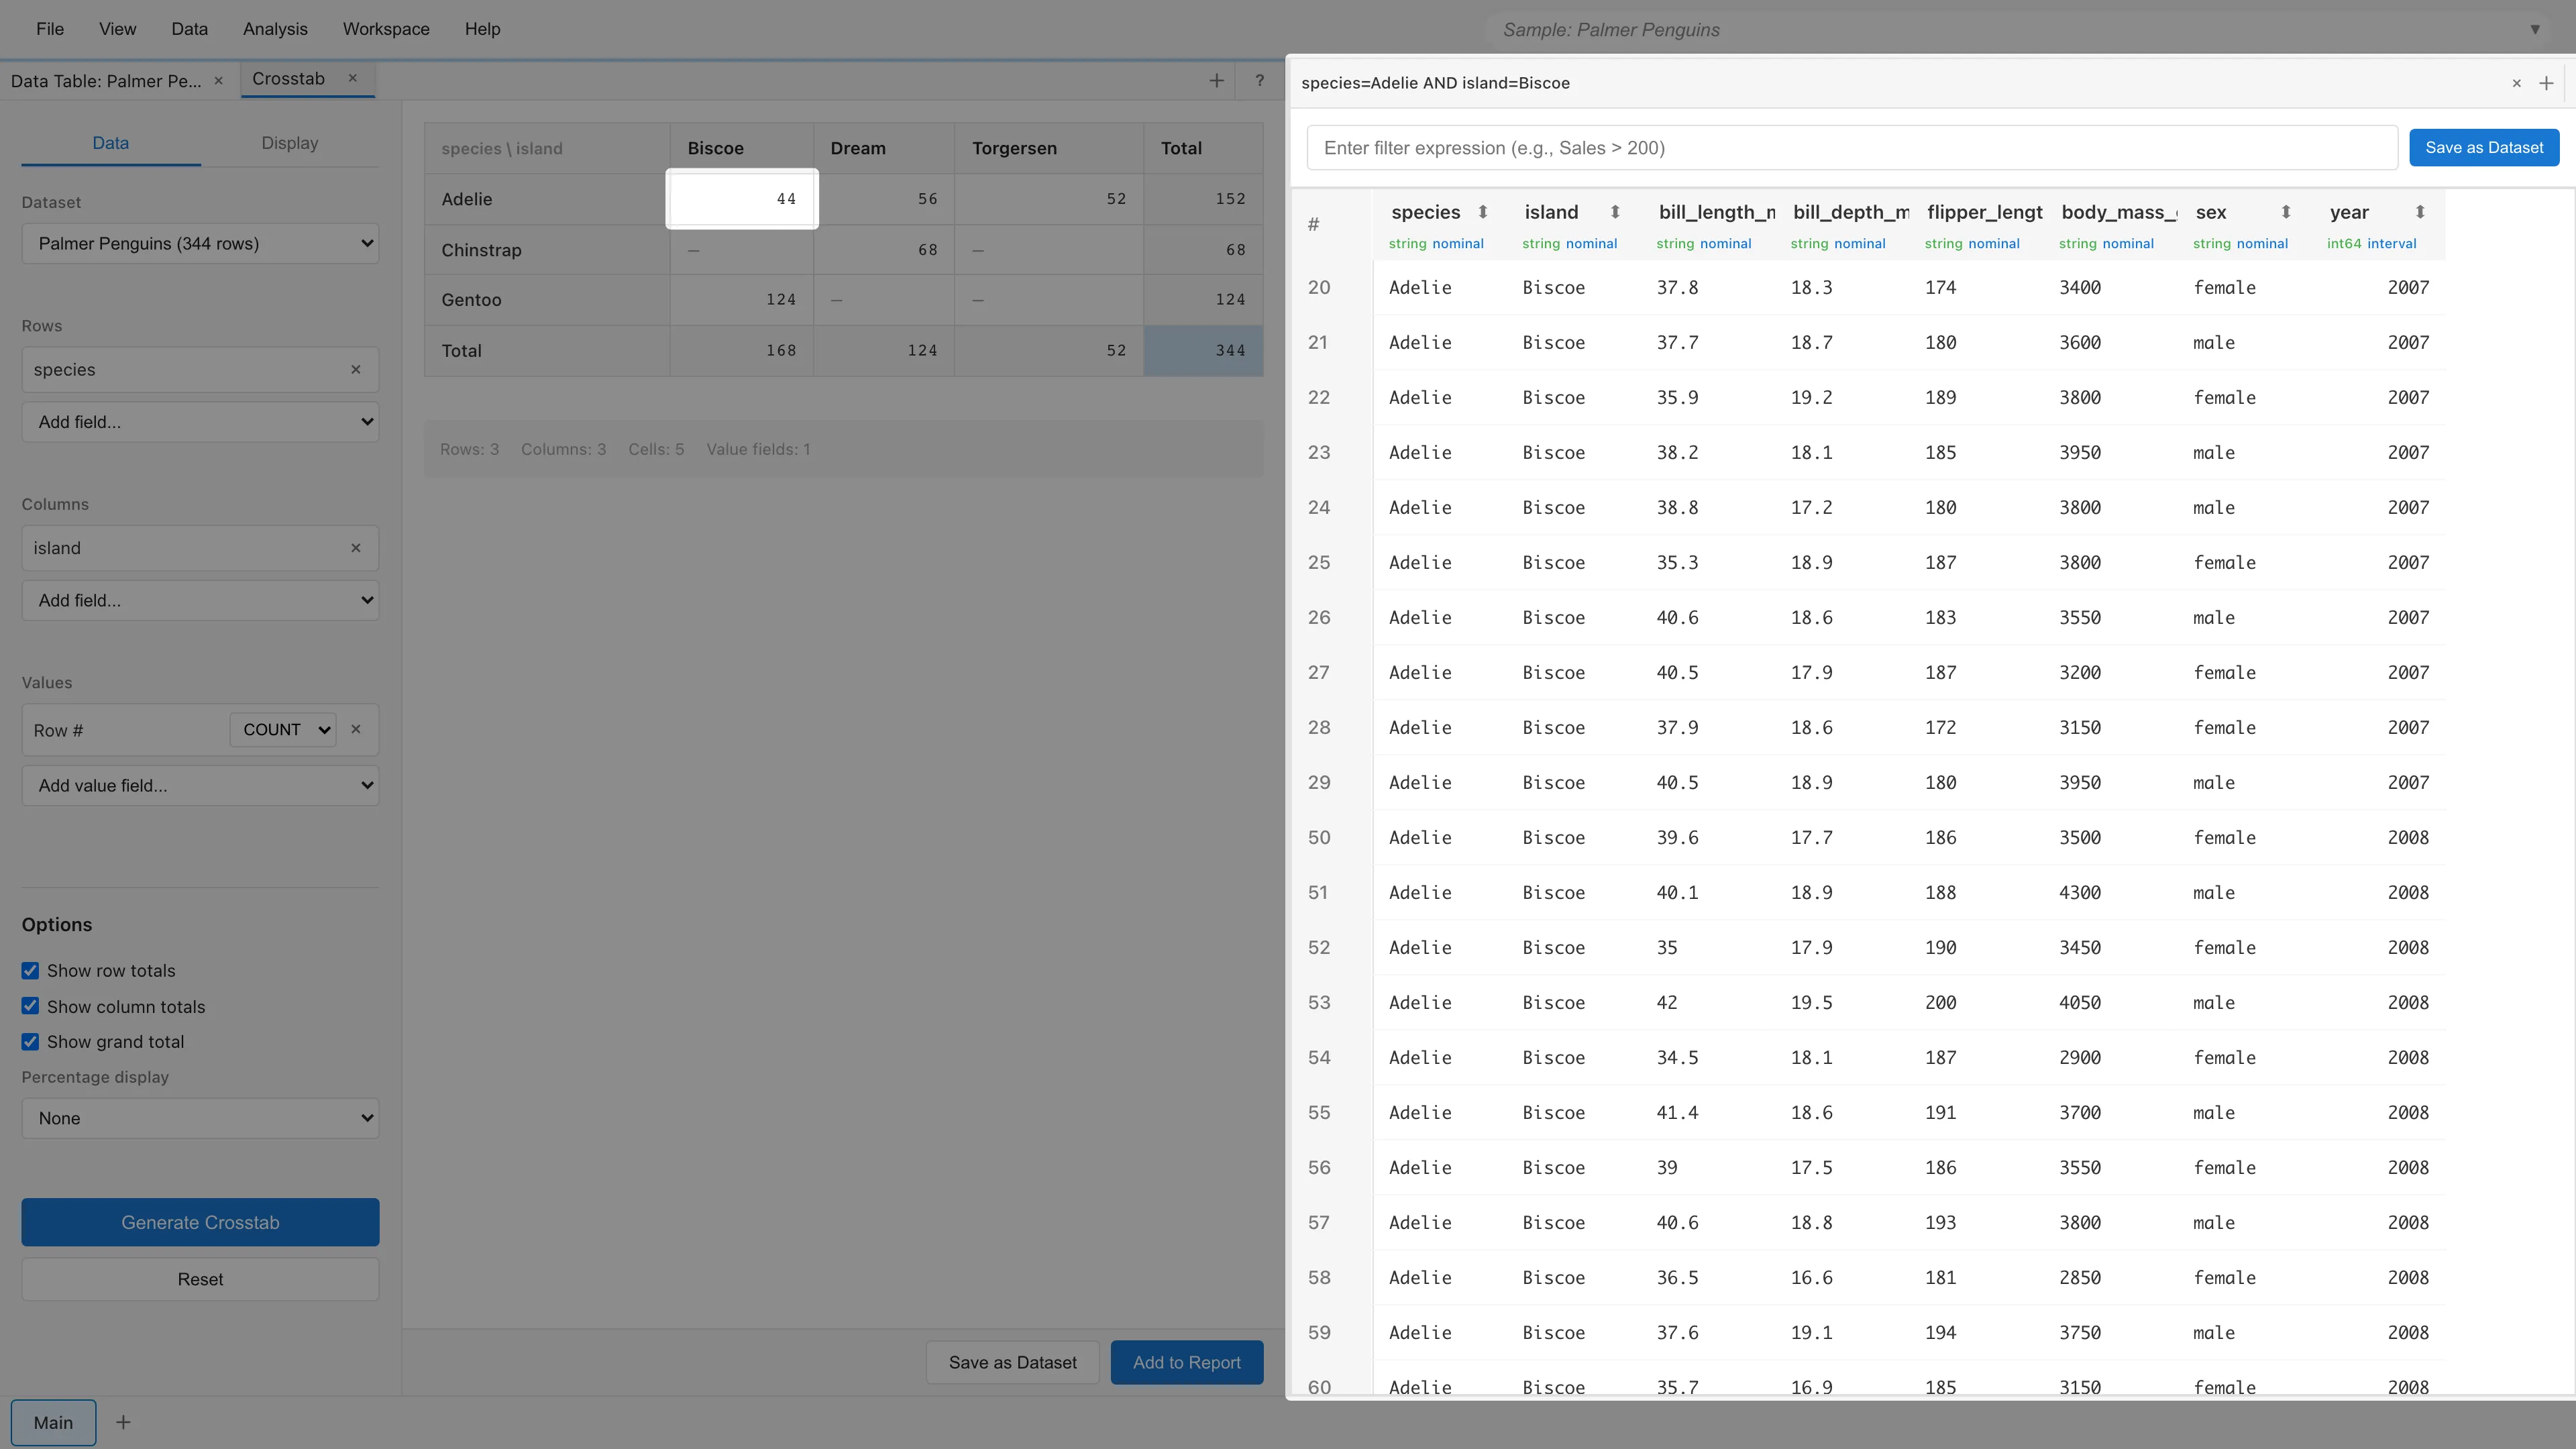
Task: Add a new worksheet next to Main
Action: pos(124,1422)
